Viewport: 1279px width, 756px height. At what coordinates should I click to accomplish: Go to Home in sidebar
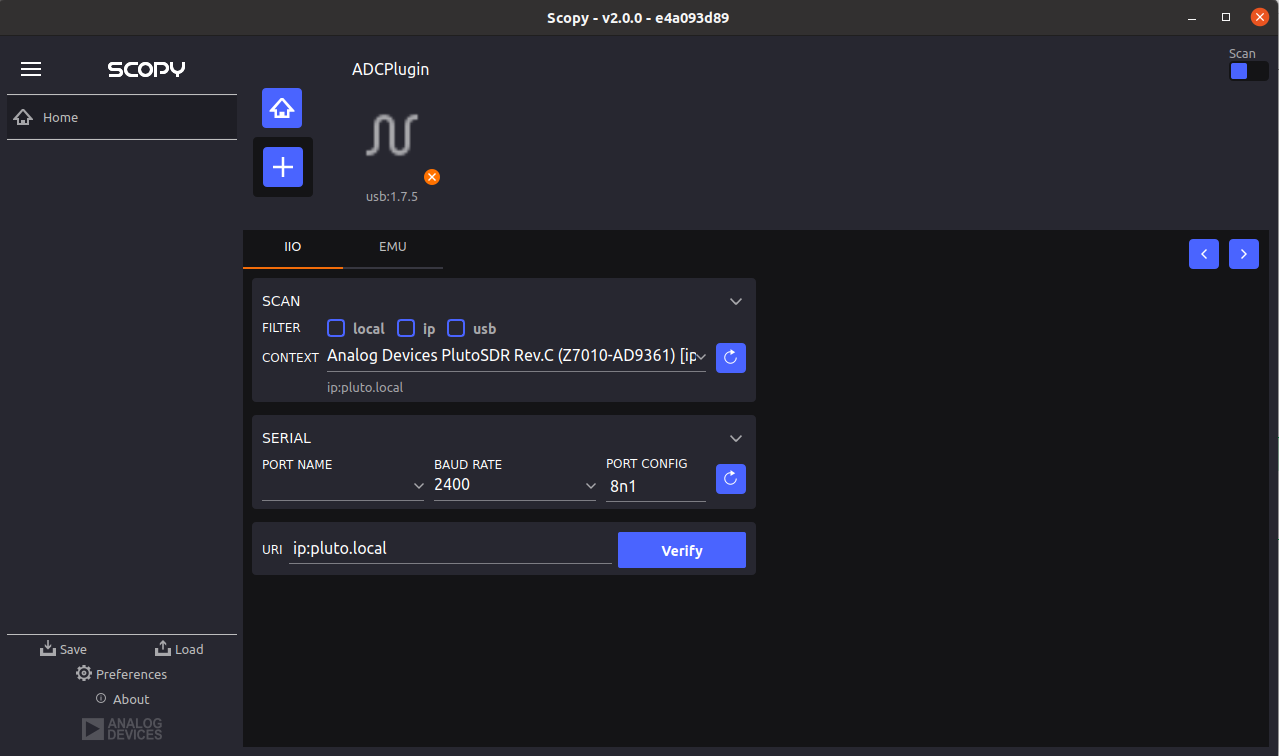(x=122, y=117)
